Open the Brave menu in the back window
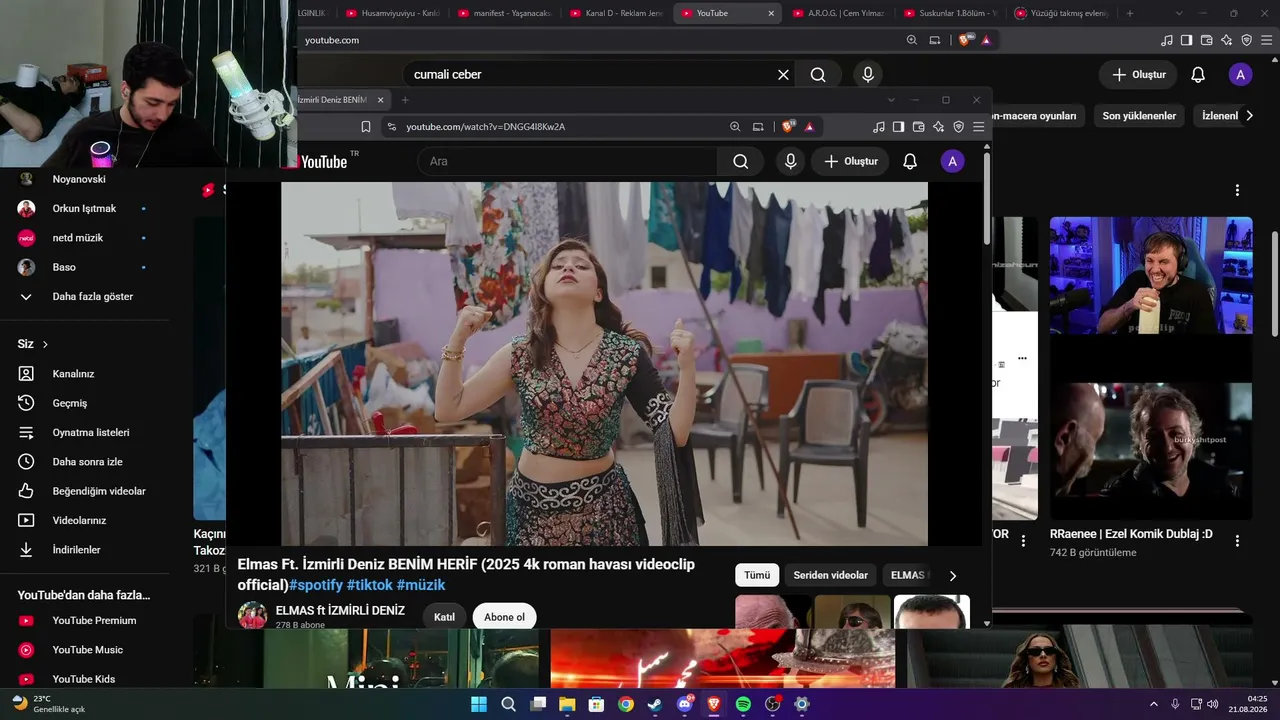The width and height of the screenshot is (1280, 720). 1266,40
